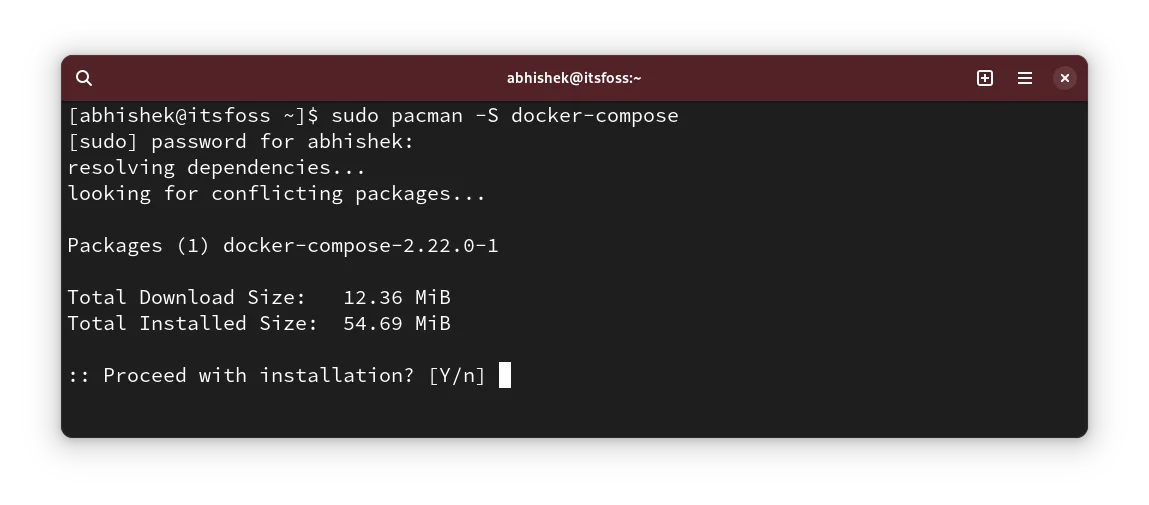The image size is (1149, 505).
Task: Close the terminal window
Action: point(1065,78)
